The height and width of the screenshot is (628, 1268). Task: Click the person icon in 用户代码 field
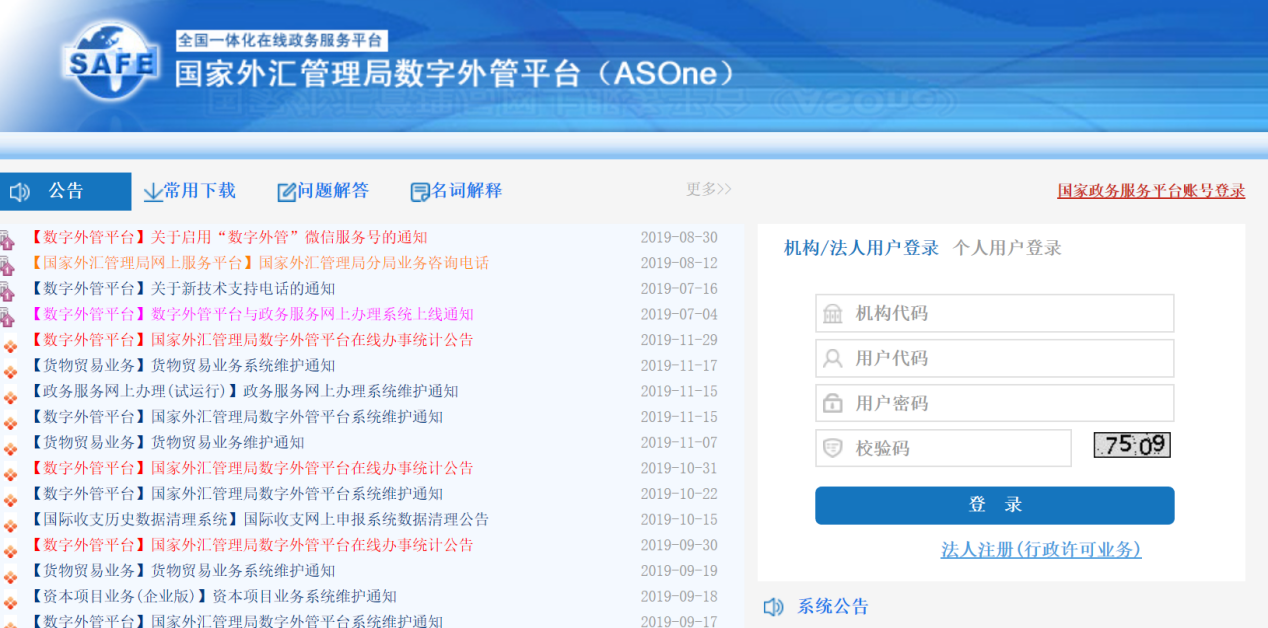(832, 358)
